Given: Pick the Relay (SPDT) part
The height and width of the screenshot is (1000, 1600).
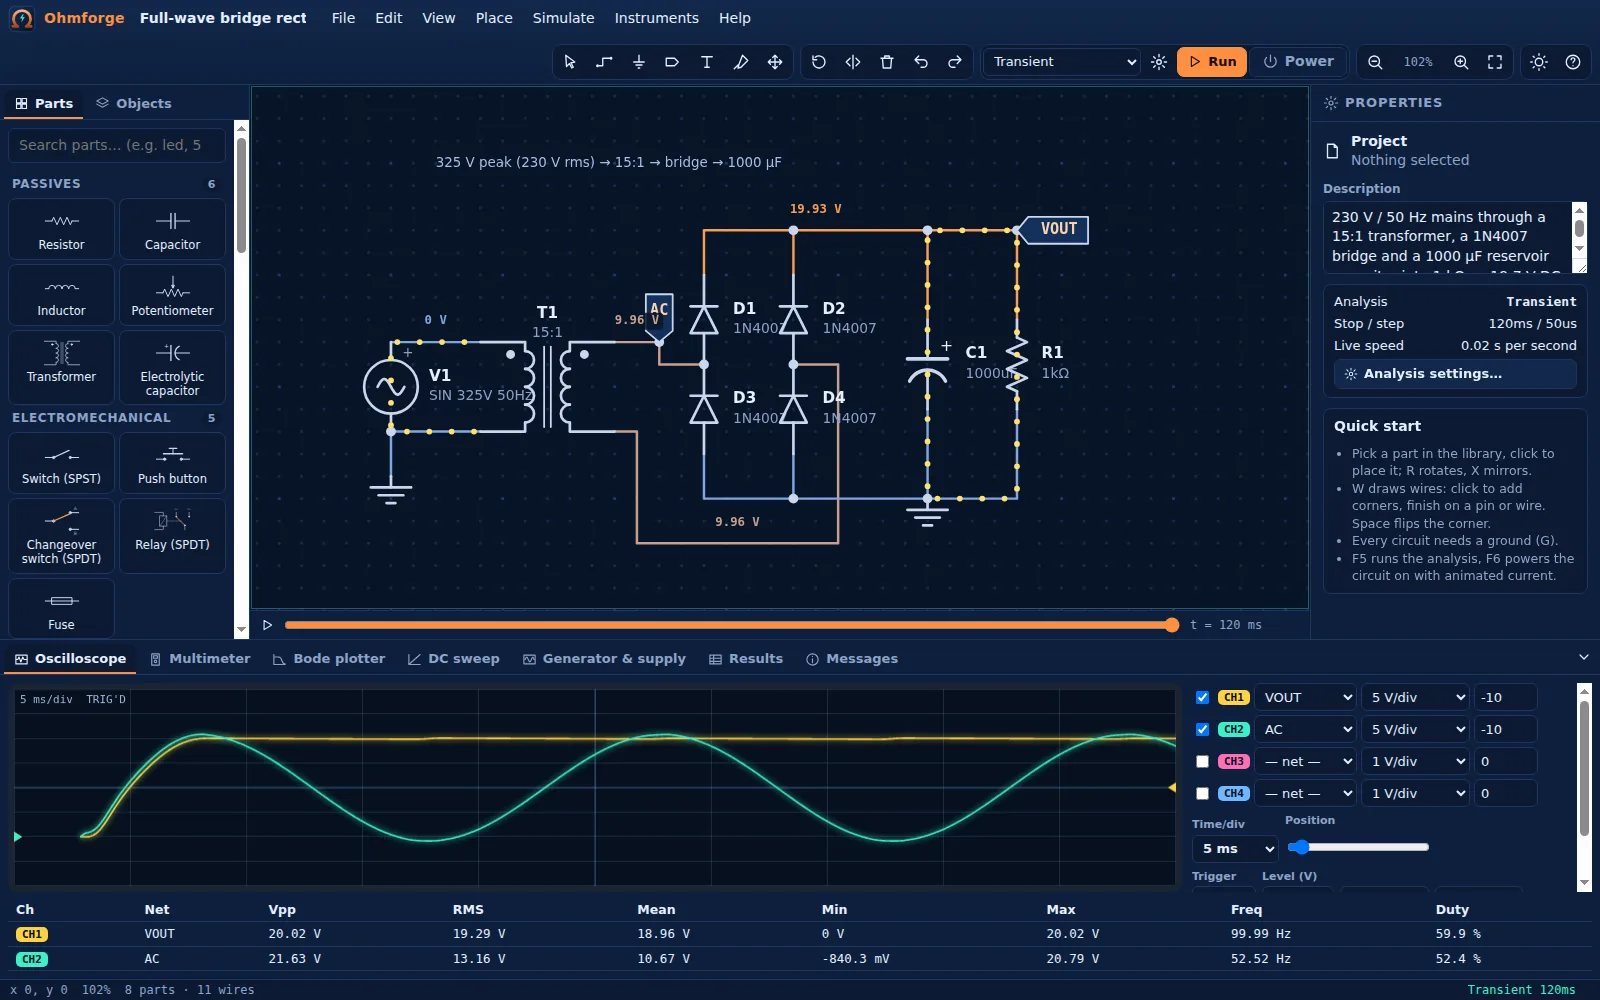Looking at the screenshot, I should click(x=172, y=536).
